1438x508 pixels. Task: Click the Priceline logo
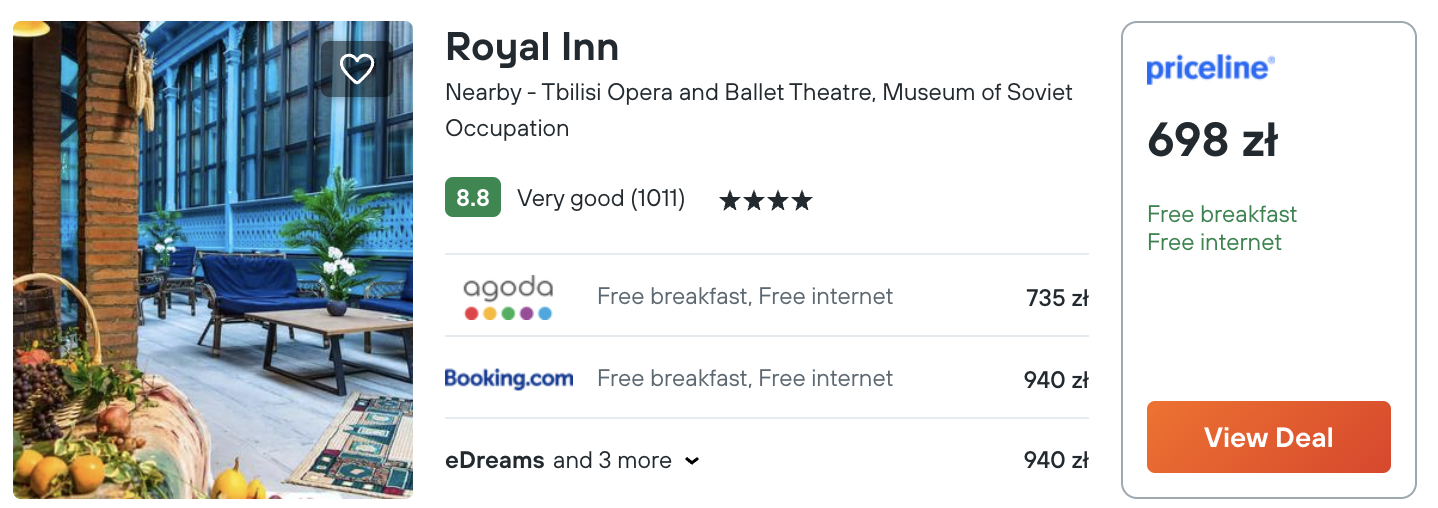[1210, 68]
